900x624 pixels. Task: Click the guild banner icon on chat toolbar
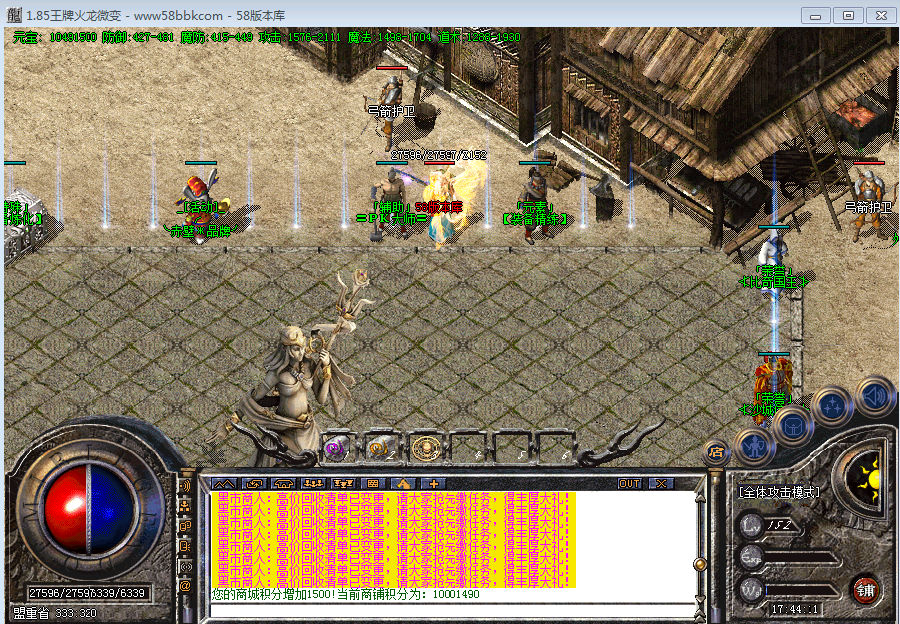(x=343, y=483)
